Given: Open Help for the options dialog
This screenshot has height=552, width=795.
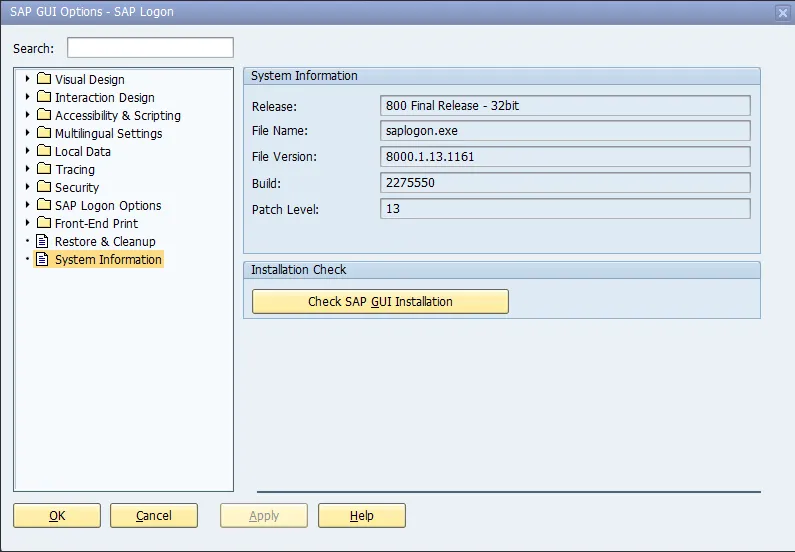Looking at the screenshot, I should (x=361, y=515).
